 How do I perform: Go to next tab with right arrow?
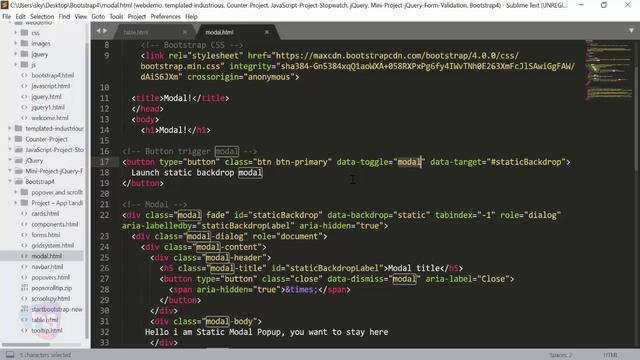click(x=105, y=31)
